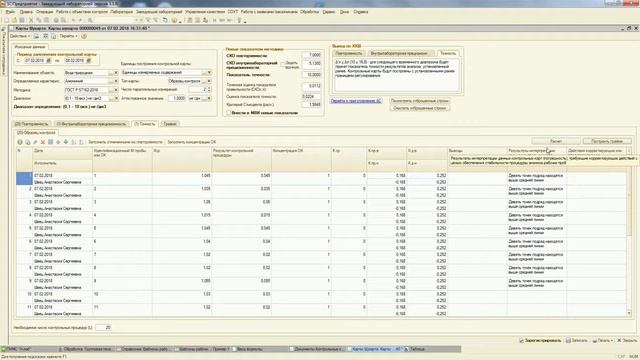640x360 pixels.
Task: Click the Посмотреть отброшенные строки button
Action: [x=420, y=101]
